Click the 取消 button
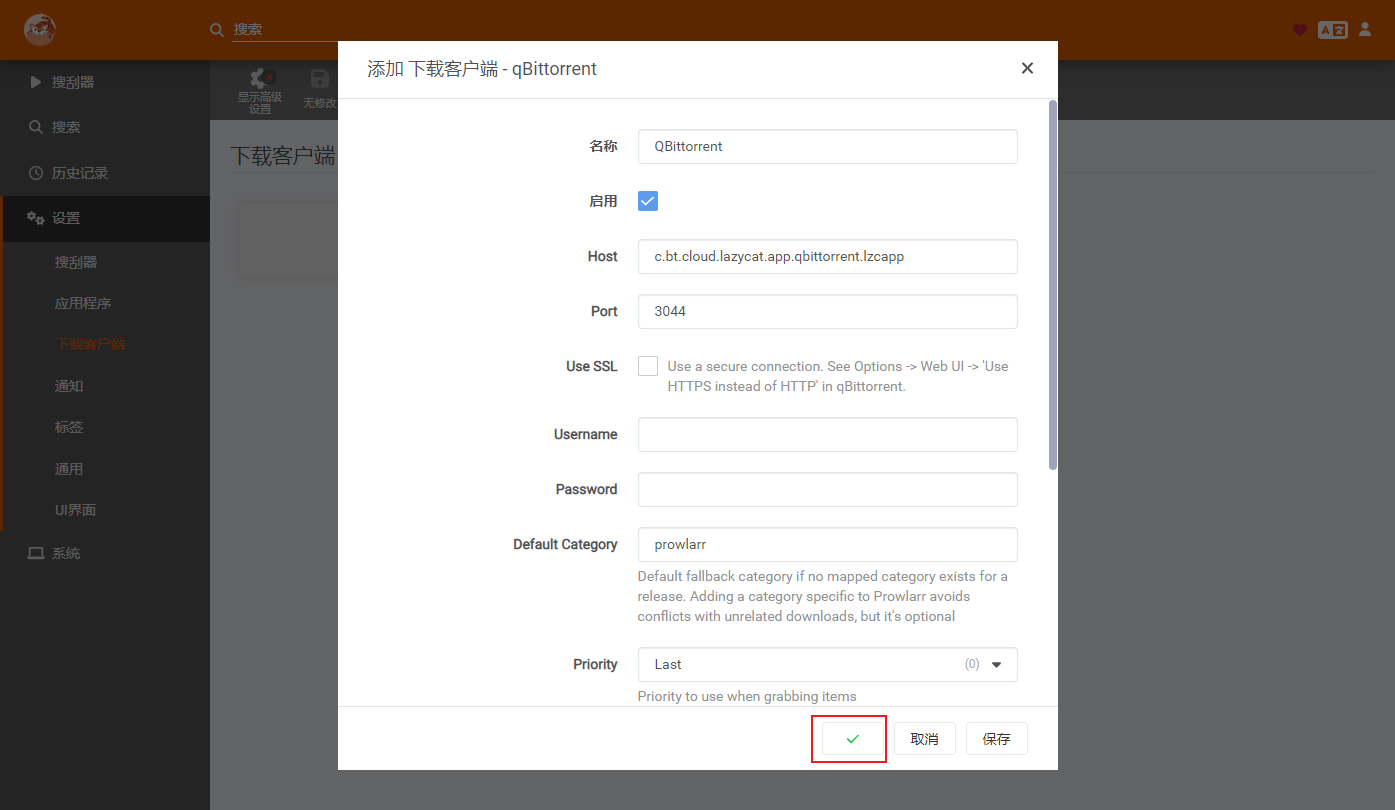The image size is (1395, 810). 925,739
